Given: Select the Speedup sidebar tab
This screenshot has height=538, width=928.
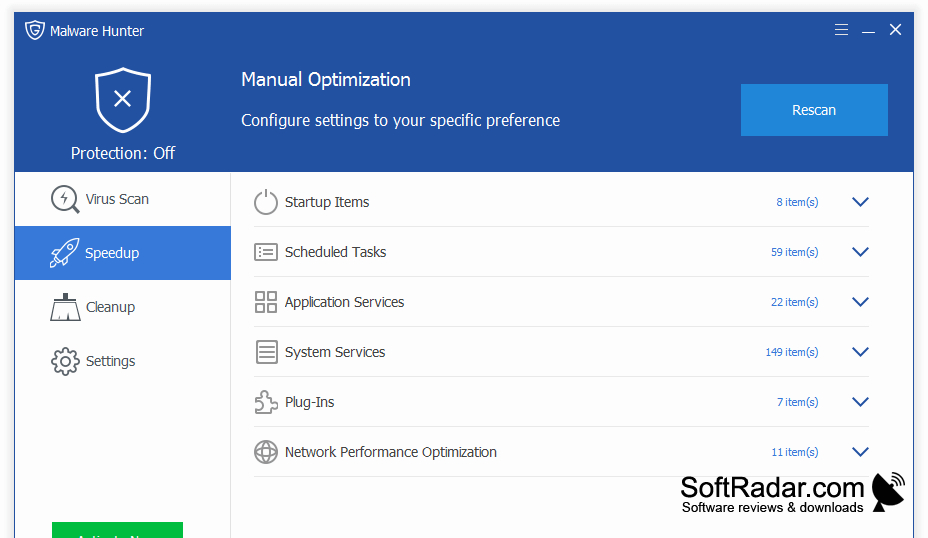Looking at the screenshot, I should pyautogui.click(x=123, y=253).
